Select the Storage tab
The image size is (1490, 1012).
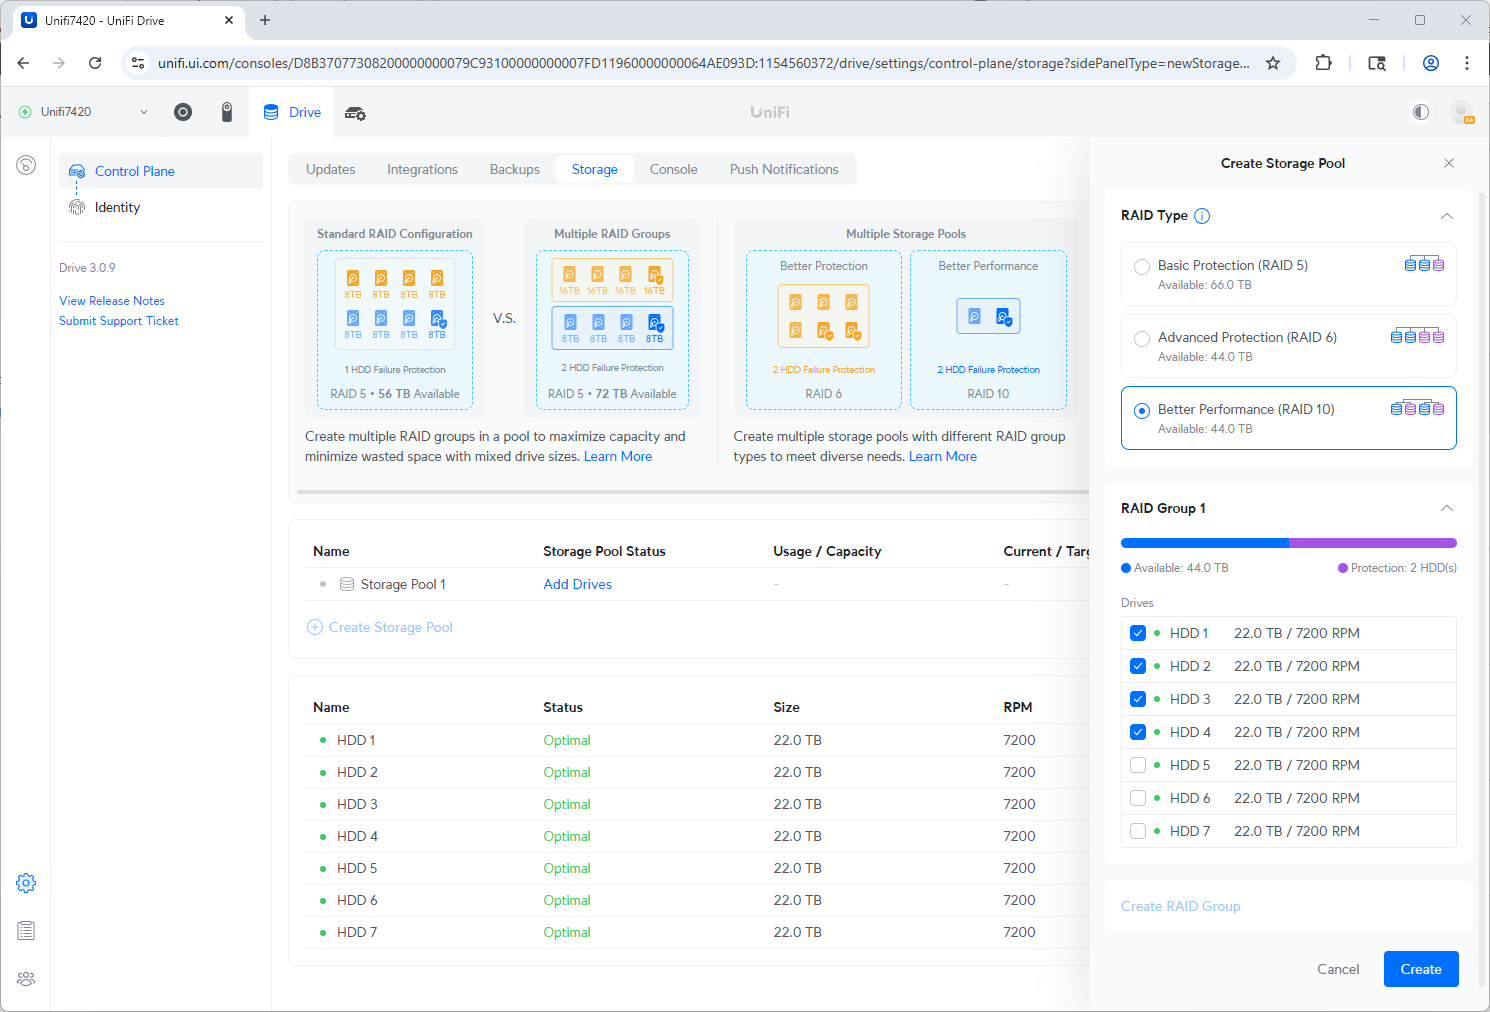point(594,169)
